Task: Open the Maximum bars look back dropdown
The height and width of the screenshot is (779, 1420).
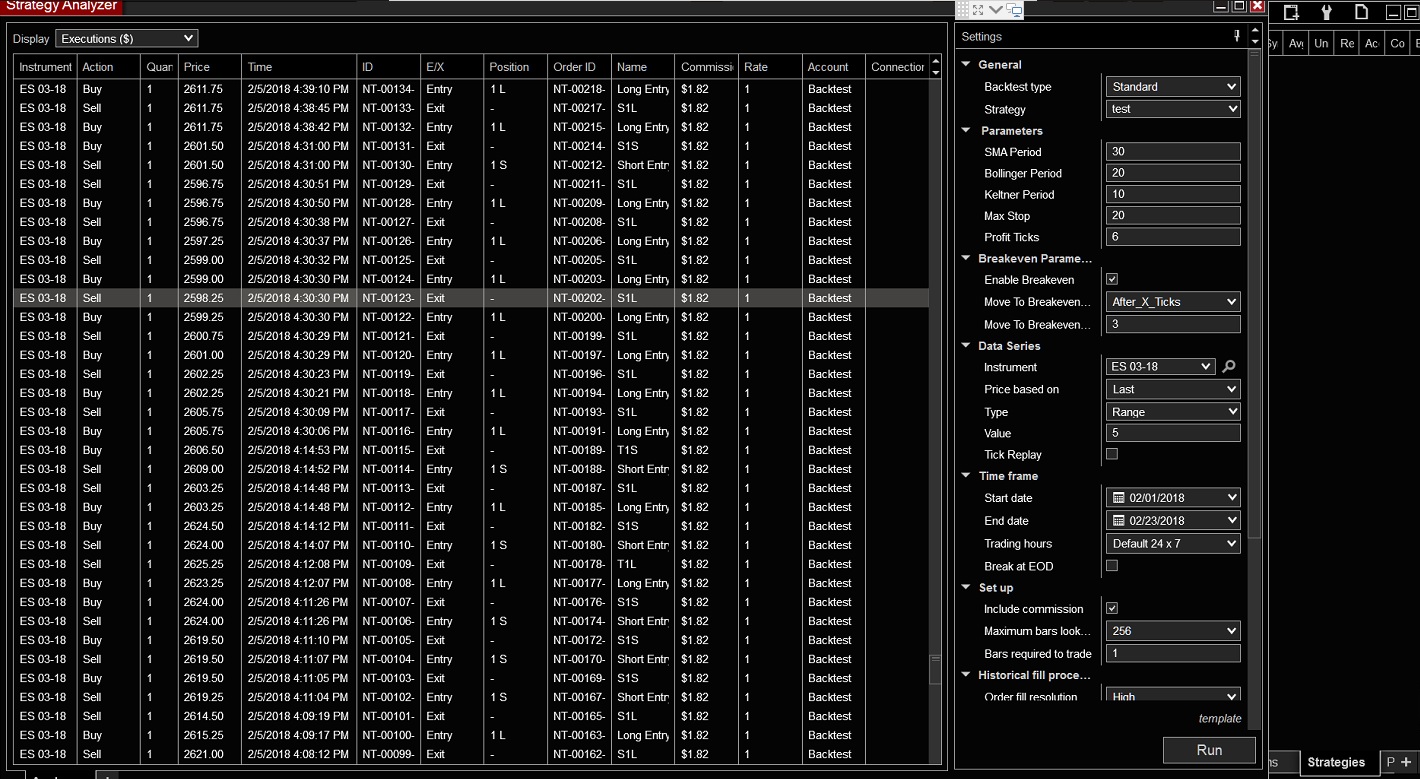Action: tap(1173, 631)
